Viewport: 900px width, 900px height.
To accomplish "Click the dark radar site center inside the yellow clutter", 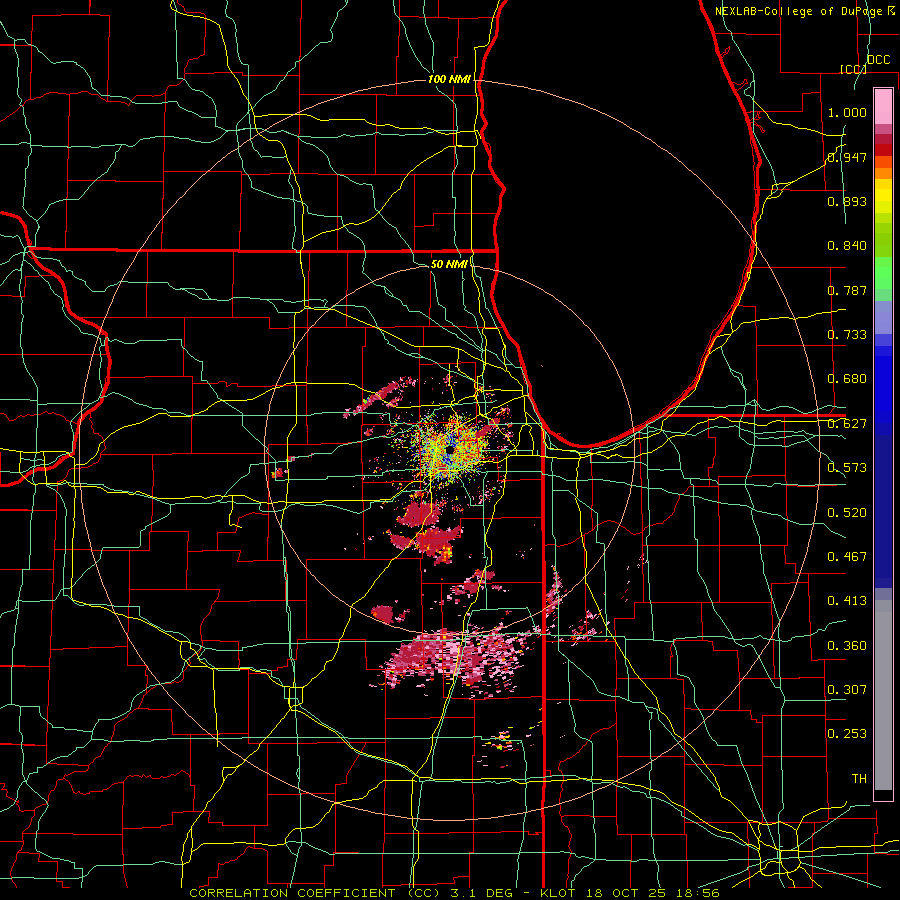I will 449,452.
